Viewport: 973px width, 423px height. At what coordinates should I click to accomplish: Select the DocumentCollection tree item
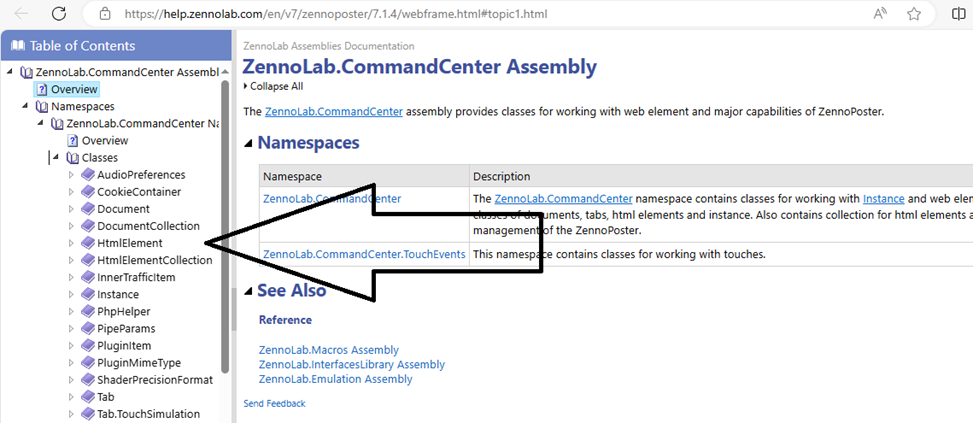(148, 226)
